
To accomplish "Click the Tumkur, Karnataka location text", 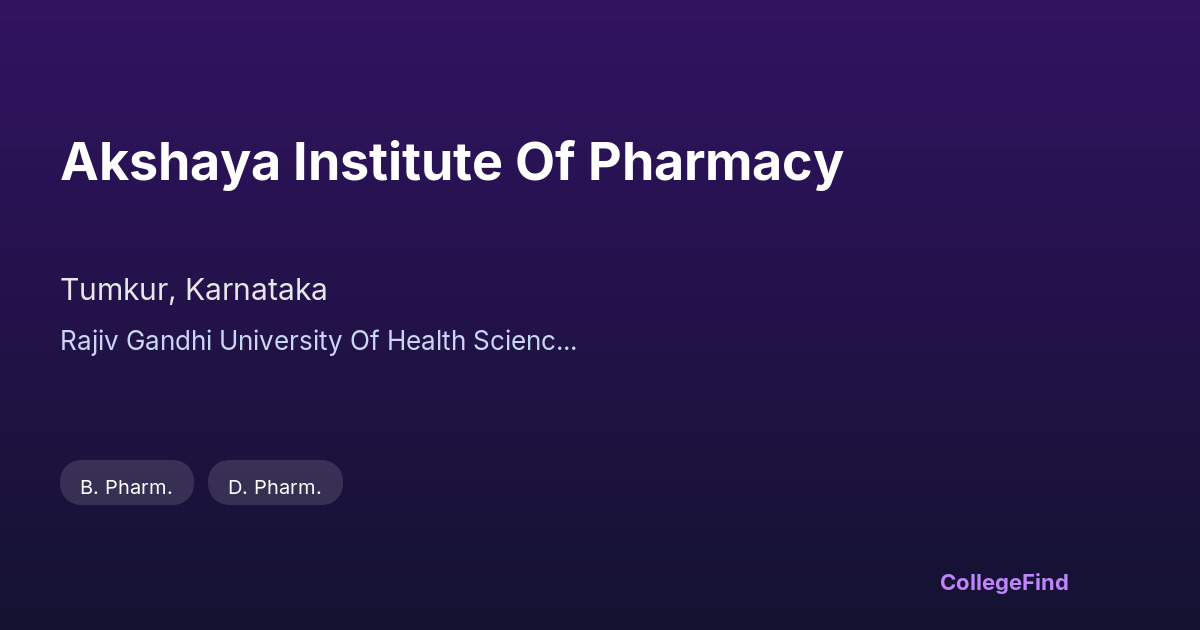I will click(194, 290).
